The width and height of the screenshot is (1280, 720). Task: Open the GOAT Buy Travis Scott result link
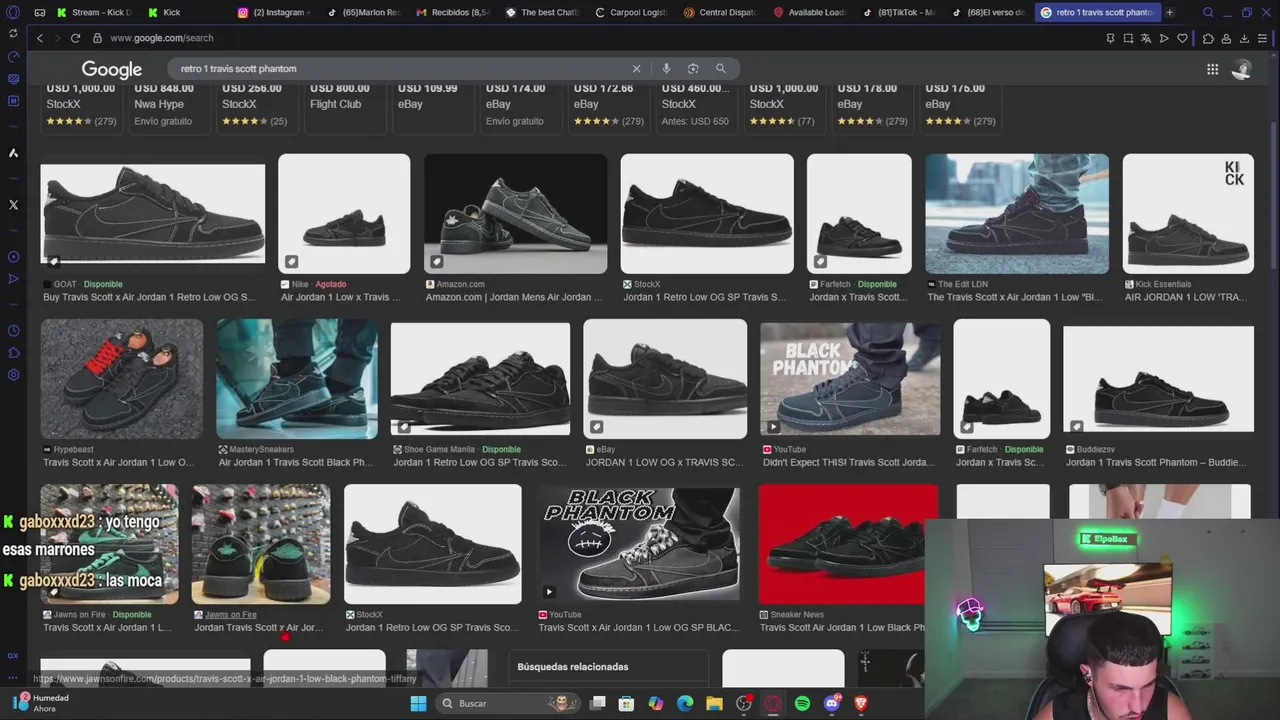point(148,297)
